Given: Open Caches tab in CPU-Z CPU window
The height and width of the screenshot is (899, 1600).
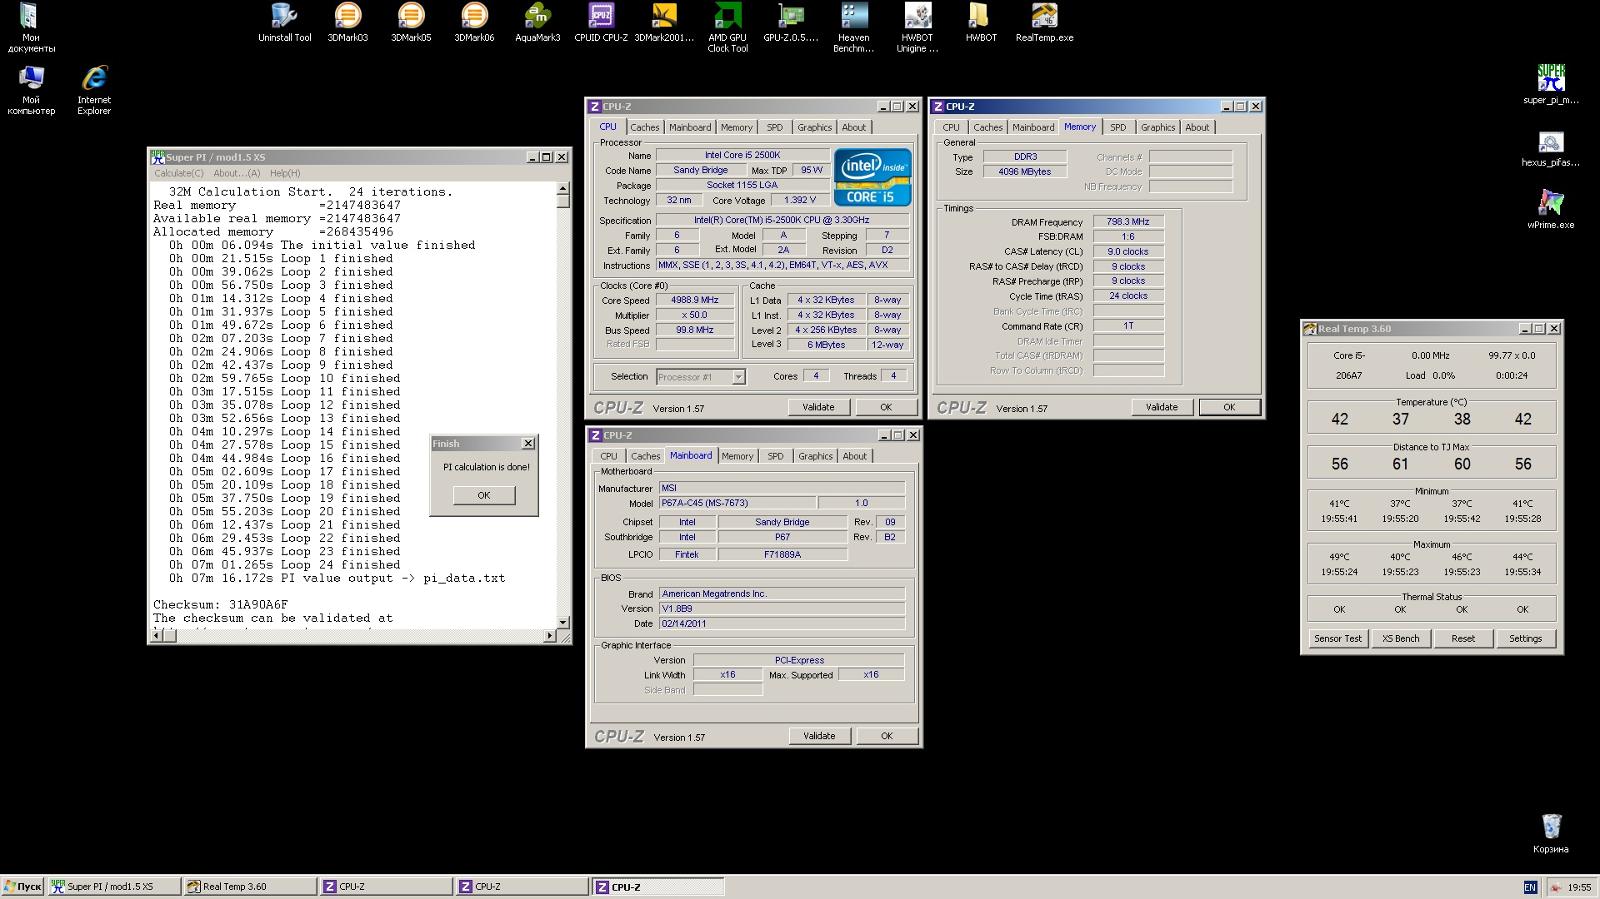Looking at the screenshot, I should 645,127.
